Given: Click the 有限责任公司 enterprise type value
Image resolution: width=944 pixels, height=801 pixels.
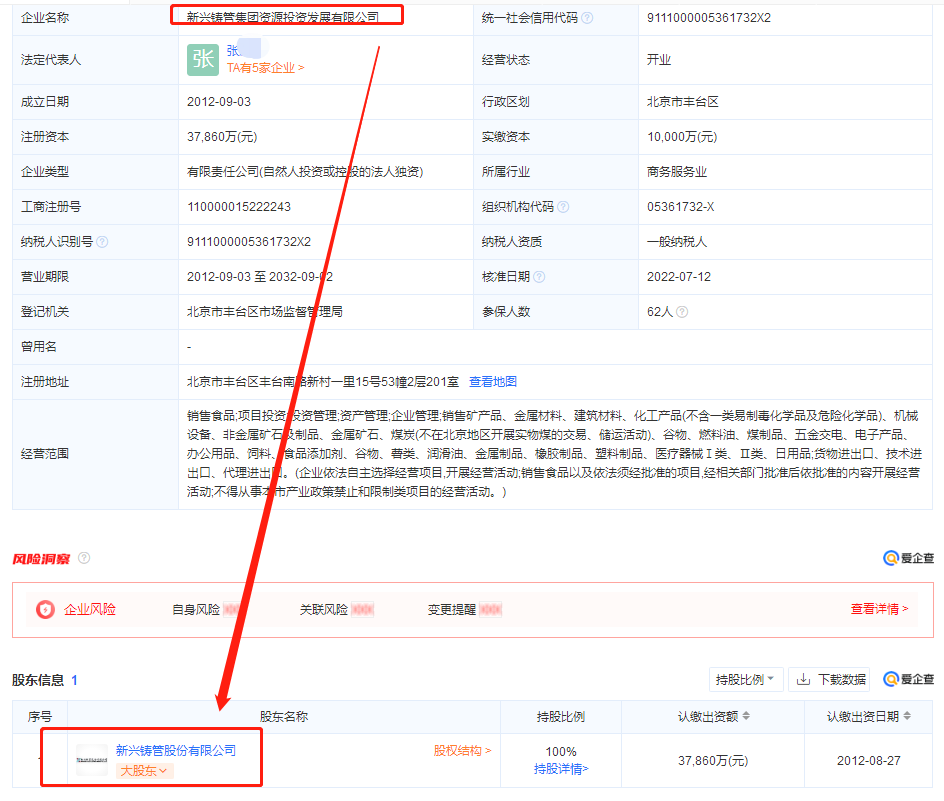Looking at the screenshot, I should point(305,172).
